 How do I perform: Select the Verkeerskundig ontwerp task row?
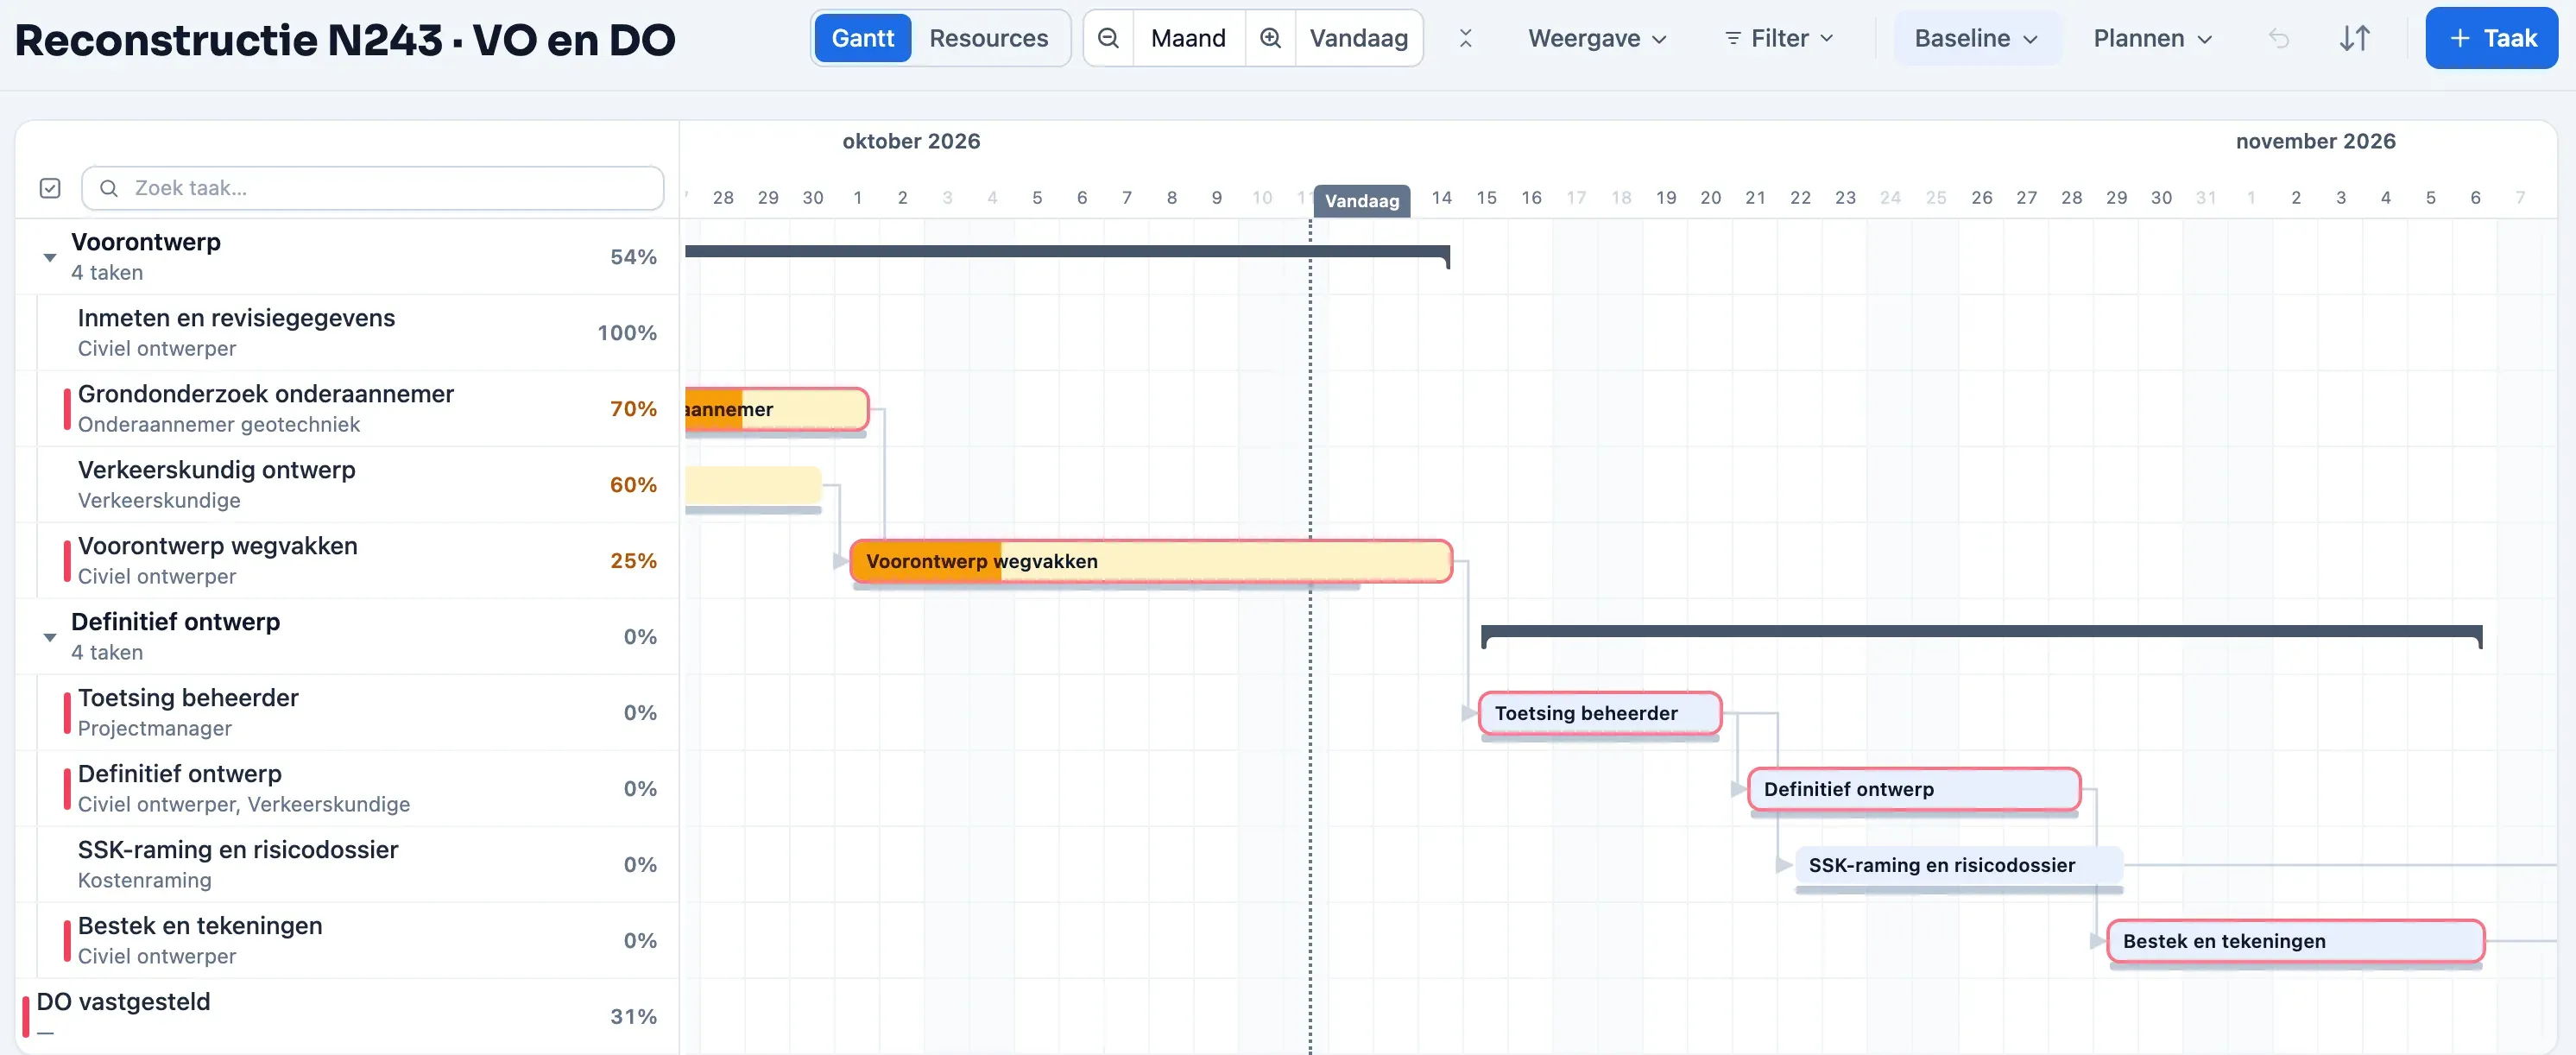[347, 485]
